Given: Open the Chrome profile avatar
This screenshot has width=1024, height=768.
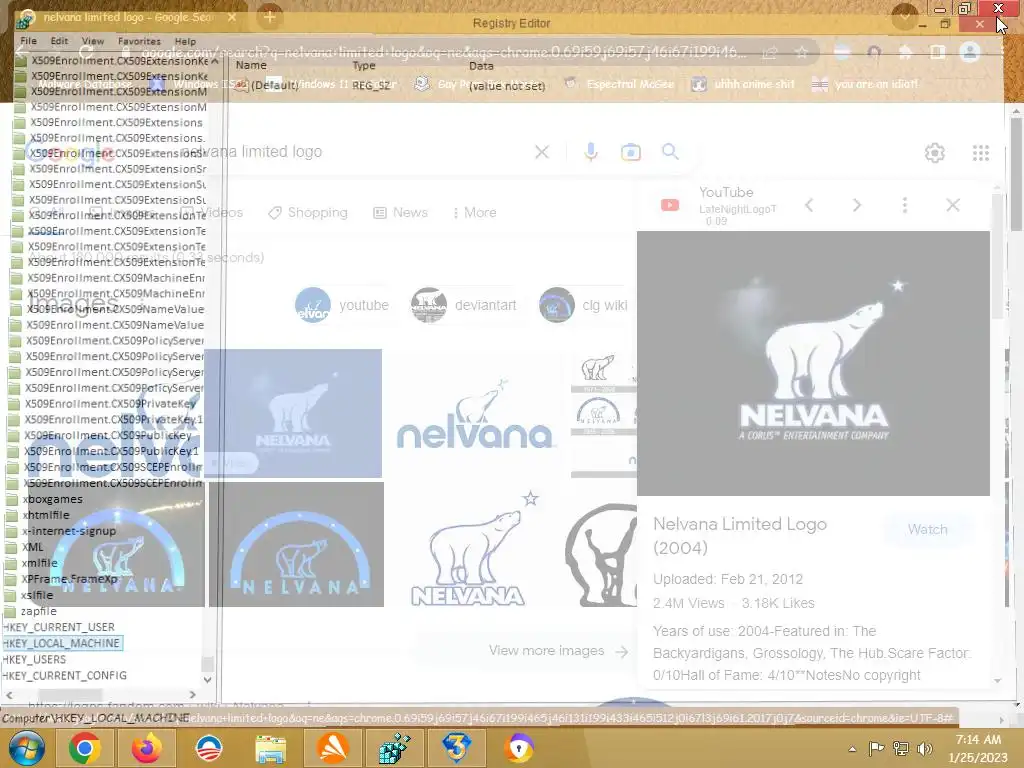Looking at the screenshot, I should (970, 52).
